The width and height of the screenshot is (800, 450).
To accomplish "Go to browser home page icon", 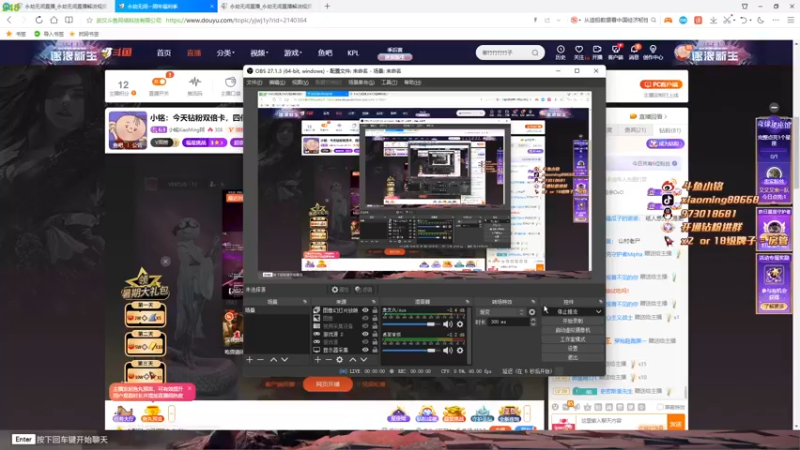I will 54,20.
